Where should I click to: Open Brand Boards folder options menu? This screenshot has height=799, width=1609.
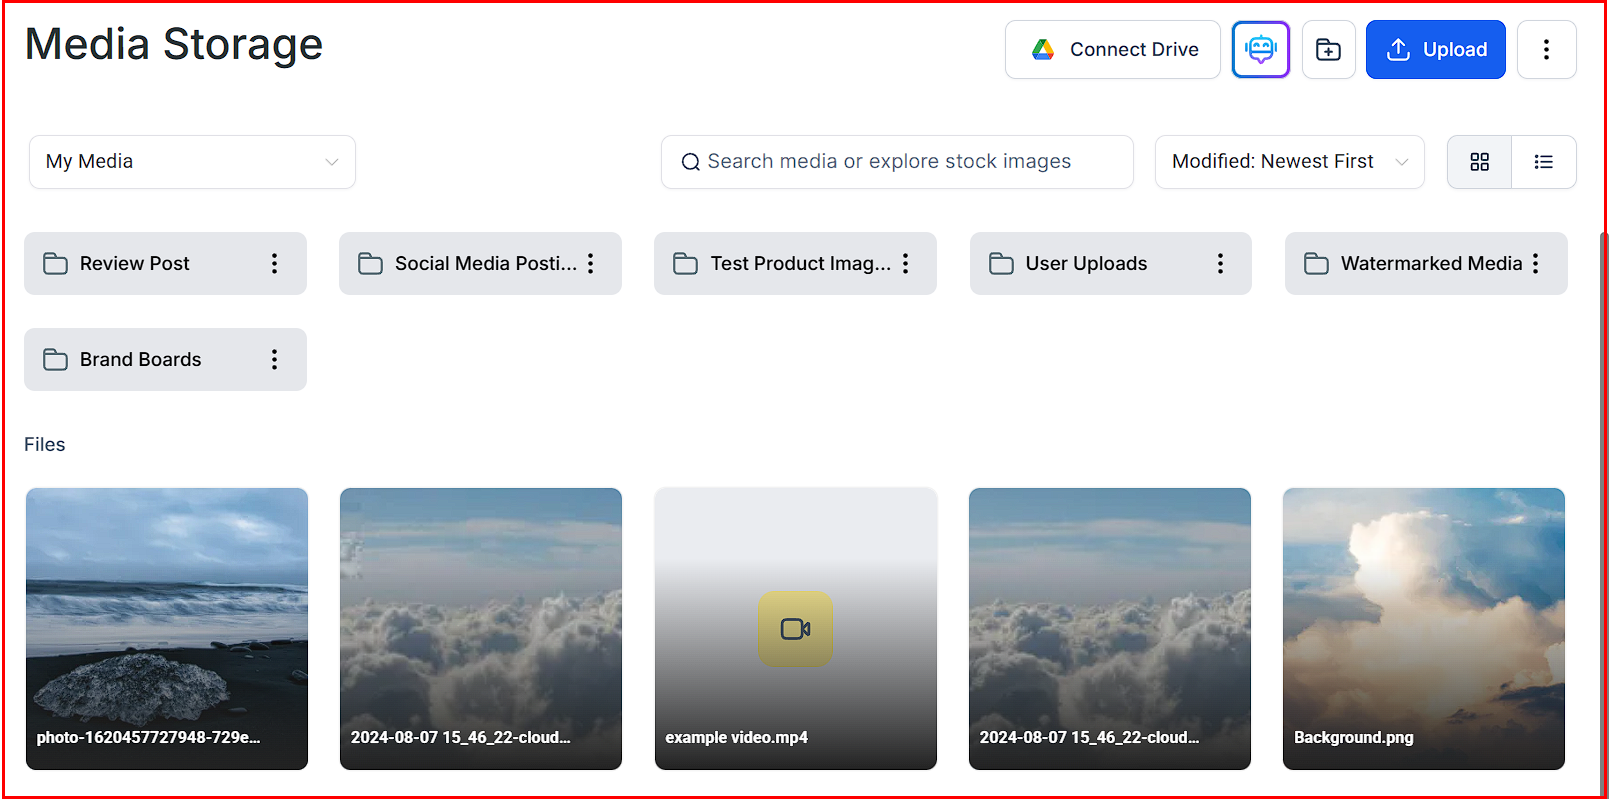tap(274, 359)
